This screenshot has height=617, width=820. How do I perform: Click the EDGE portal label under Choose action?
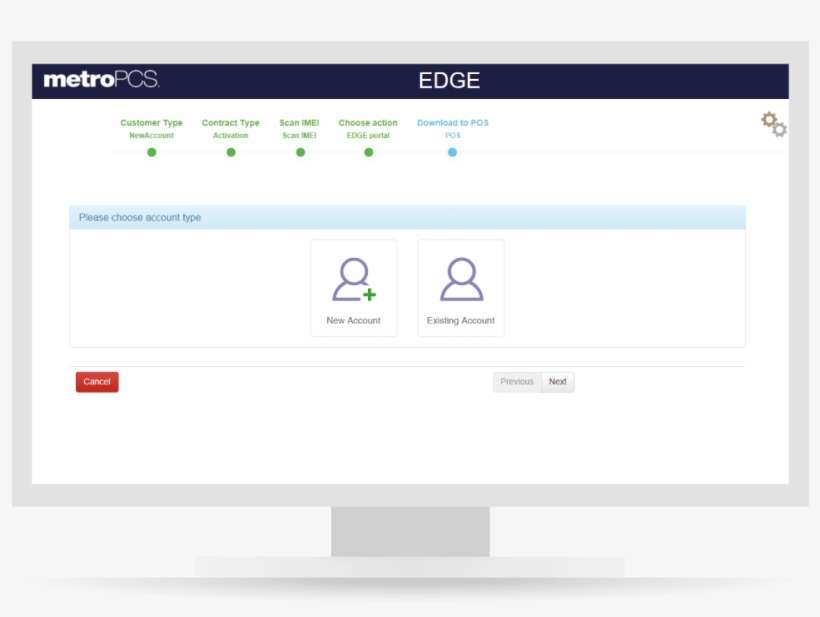tap(367, 134)
